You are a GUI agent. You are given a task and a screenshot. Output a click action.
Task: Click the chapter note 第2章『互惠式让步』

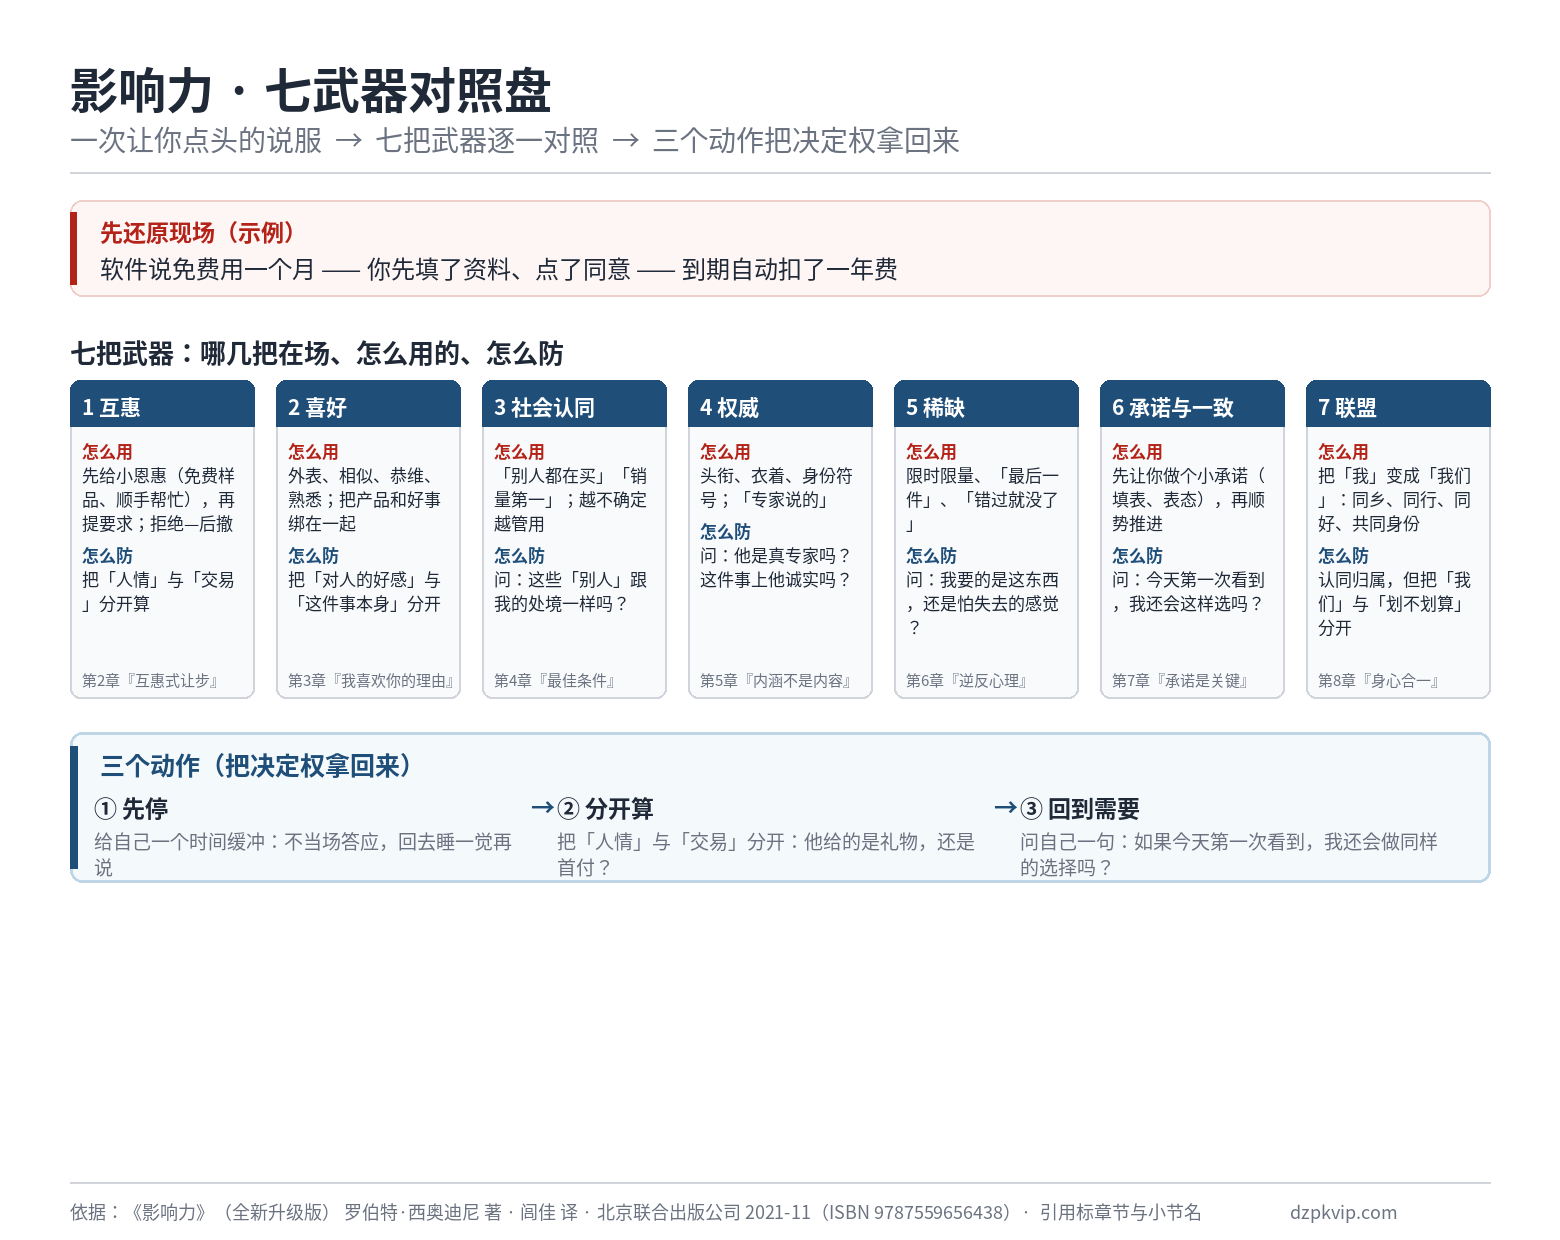coord(152,681)
